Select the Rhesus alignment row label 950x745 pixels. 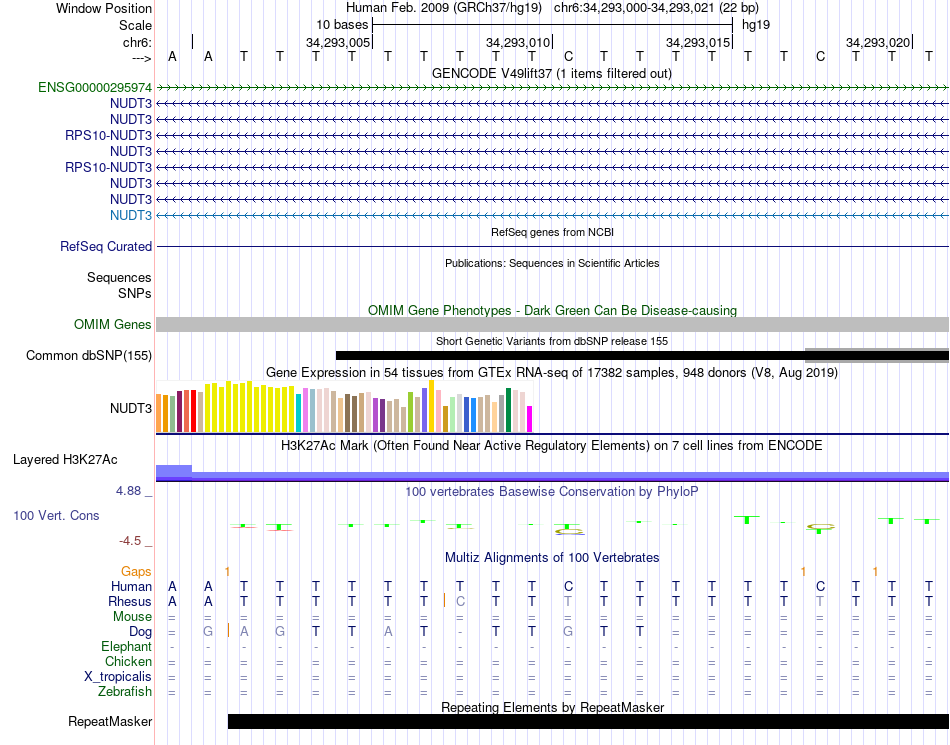pyautogui.click(x=130, y=601)
